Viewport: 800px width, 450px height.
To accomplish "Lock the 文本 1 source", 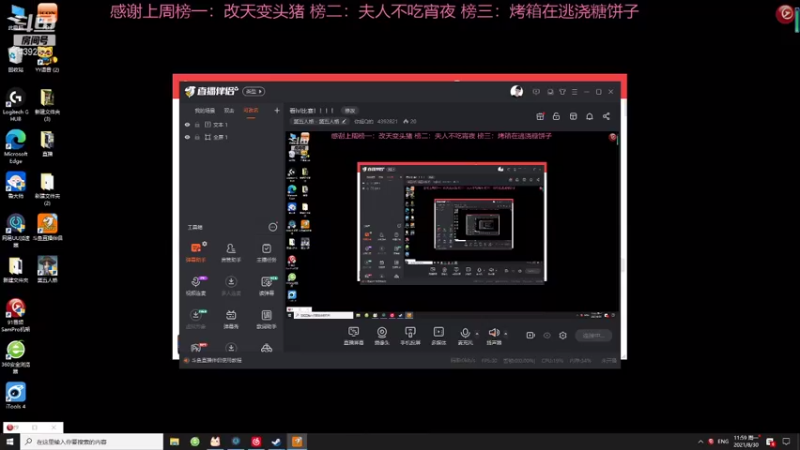I will pyautogui.click(x=197, y=124).
